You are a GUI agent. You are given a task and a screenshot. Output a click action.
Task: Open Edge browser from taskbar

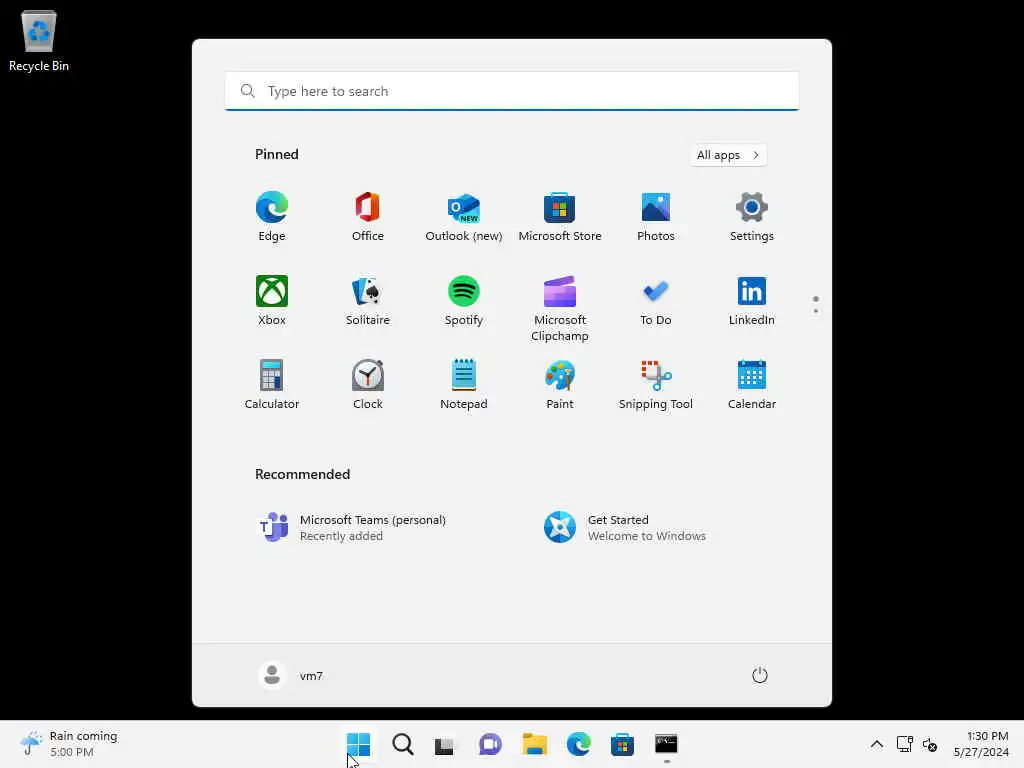(x=579, y=744)
